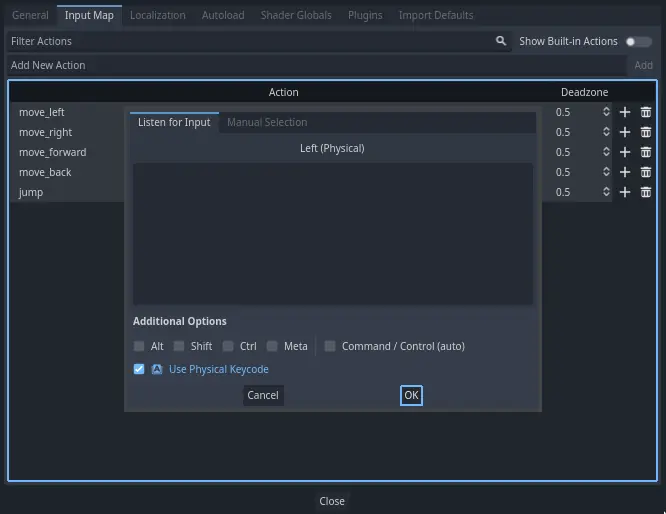The height and width of the screenshot is (514, 666).
Task: Enable the Show Built-in Actions switch
Action: point(638,41)
